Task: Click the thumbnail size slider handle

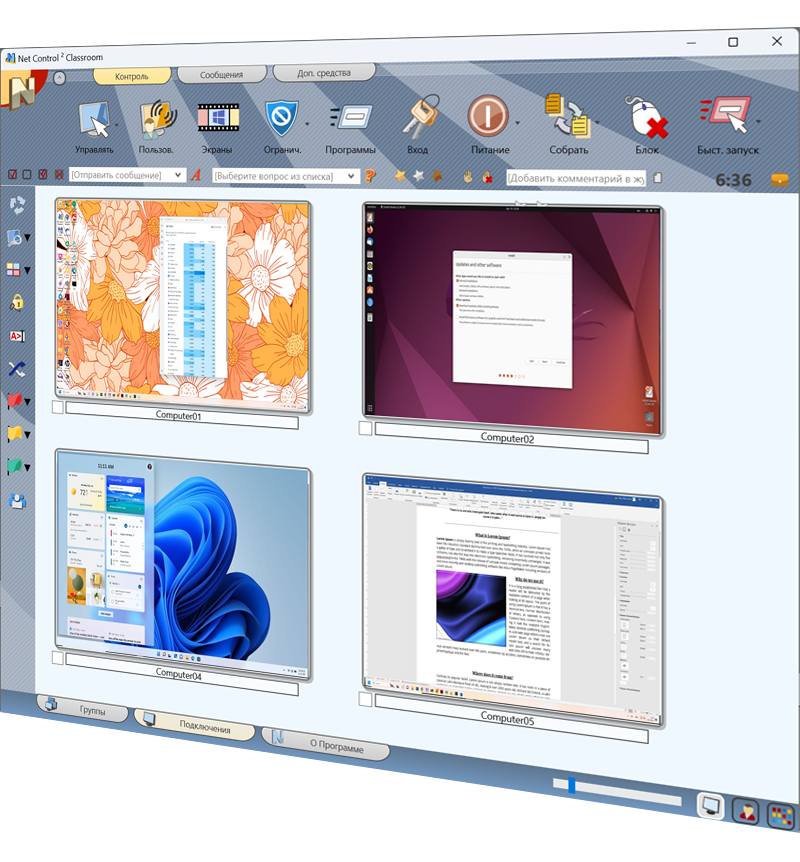Action: point(571,785)
